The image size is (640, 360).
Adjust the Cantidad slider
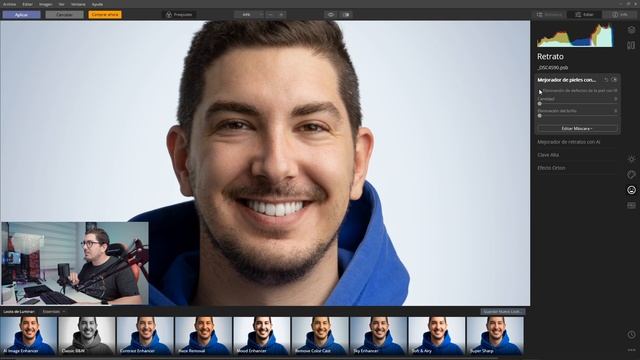click(577, 104)
